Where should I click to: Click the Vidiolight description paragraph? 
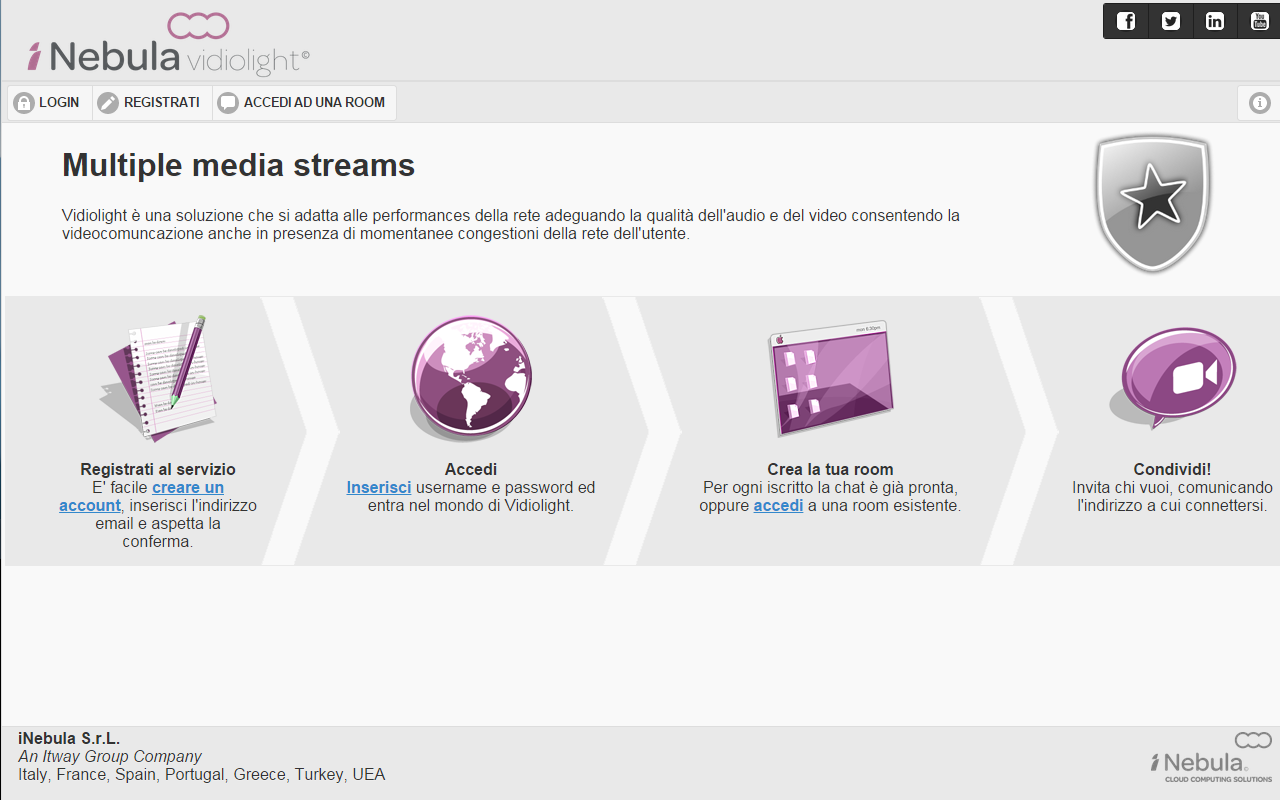tap(511, 225)
